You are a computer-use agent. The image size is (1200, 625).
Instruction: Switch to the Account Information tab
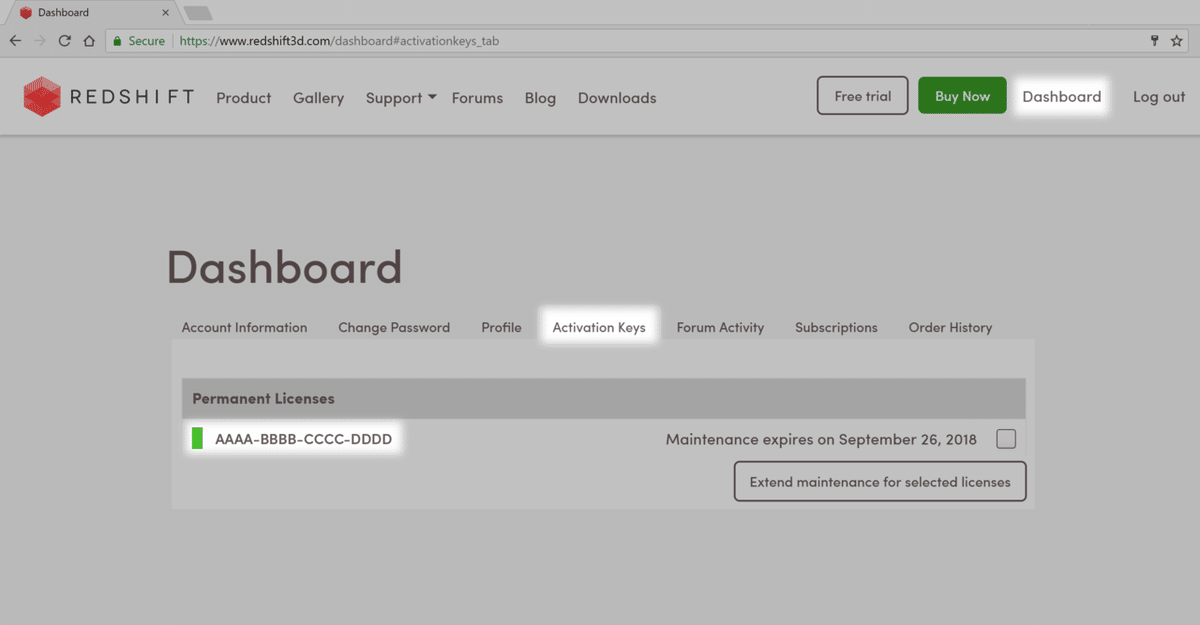pyautogui.click(x=244, y=327)
